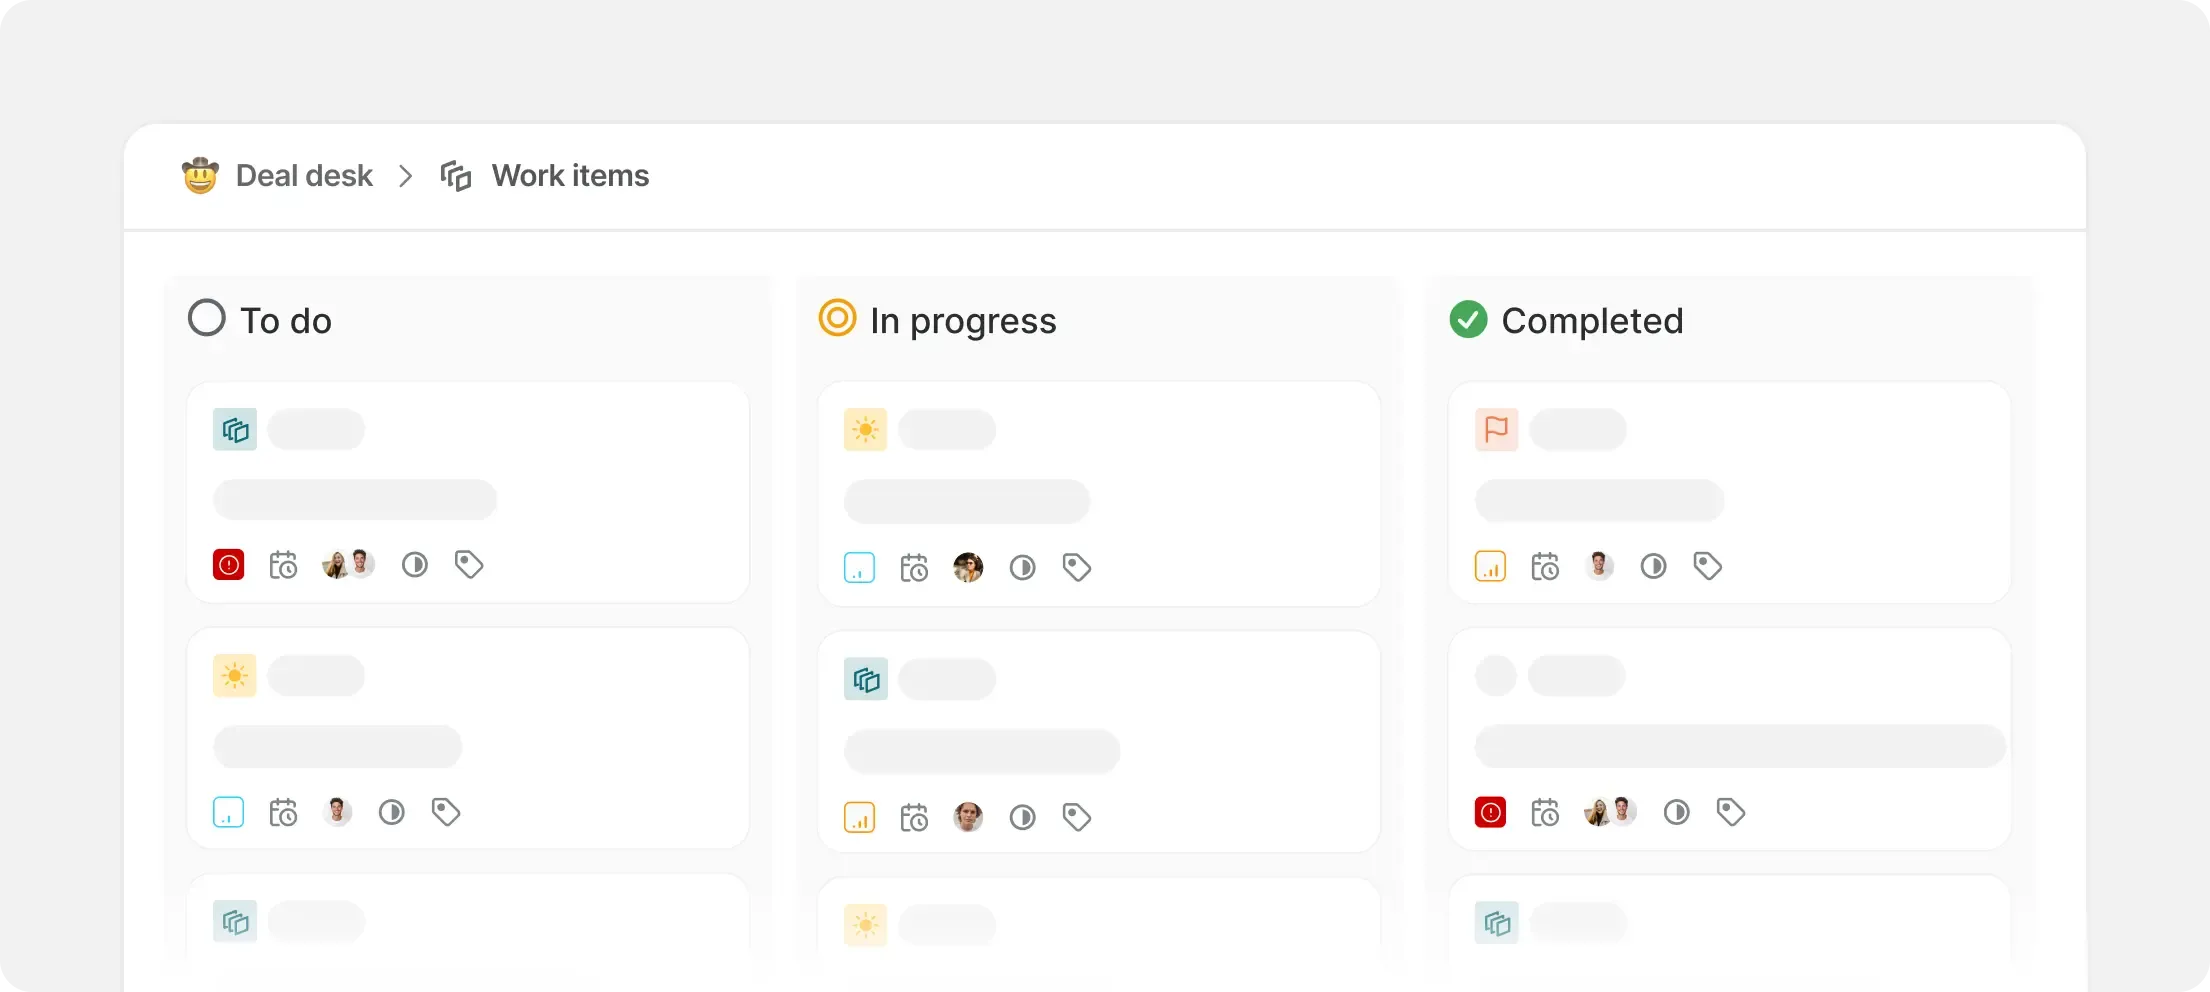
Task: Click the two assignee avatars on first To do card
Action: 348,565
